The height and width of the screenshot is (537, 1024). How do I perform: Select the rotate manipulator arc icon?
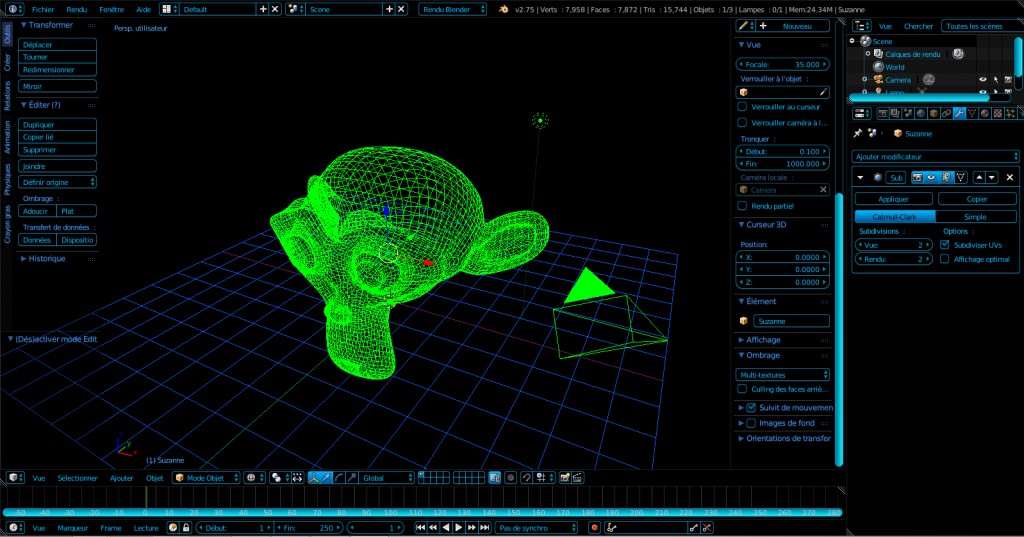pos(338,478)
